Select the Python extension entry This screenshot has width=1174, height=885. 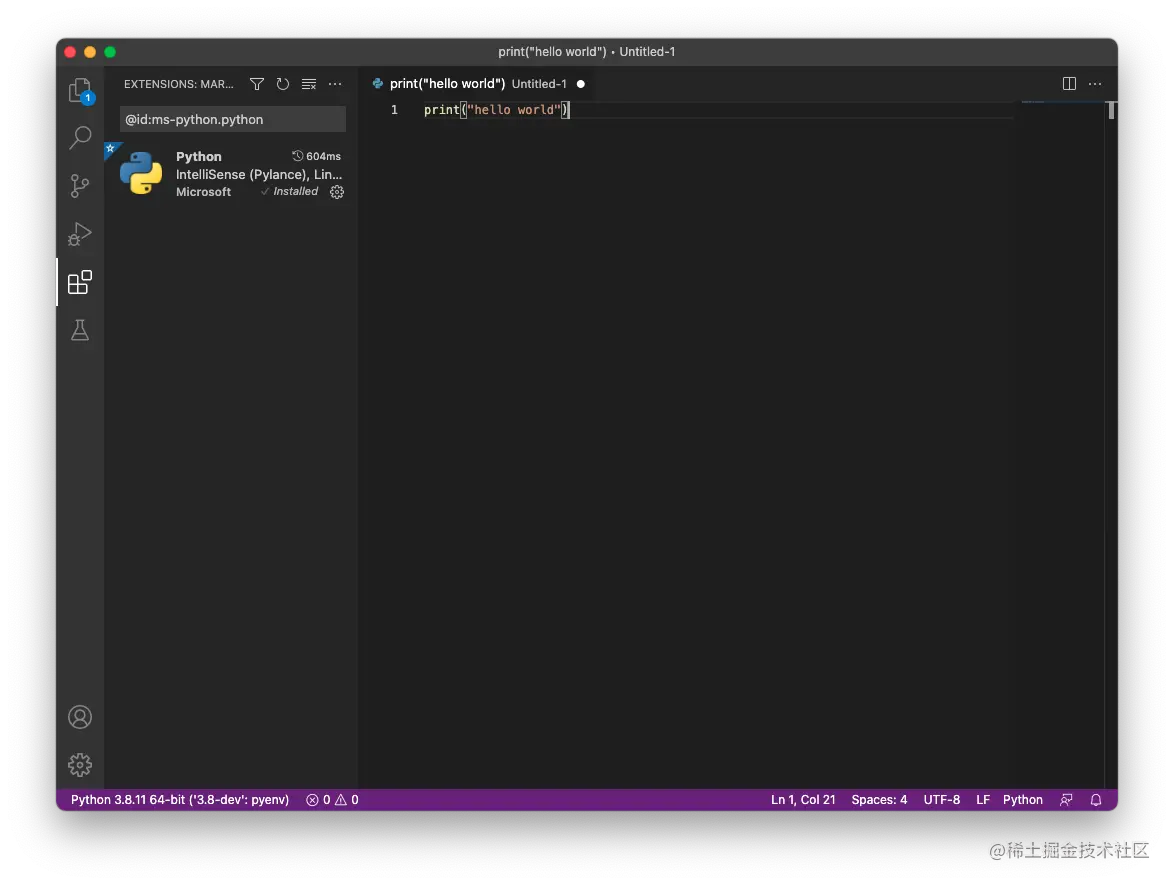[x=231, y=174]
